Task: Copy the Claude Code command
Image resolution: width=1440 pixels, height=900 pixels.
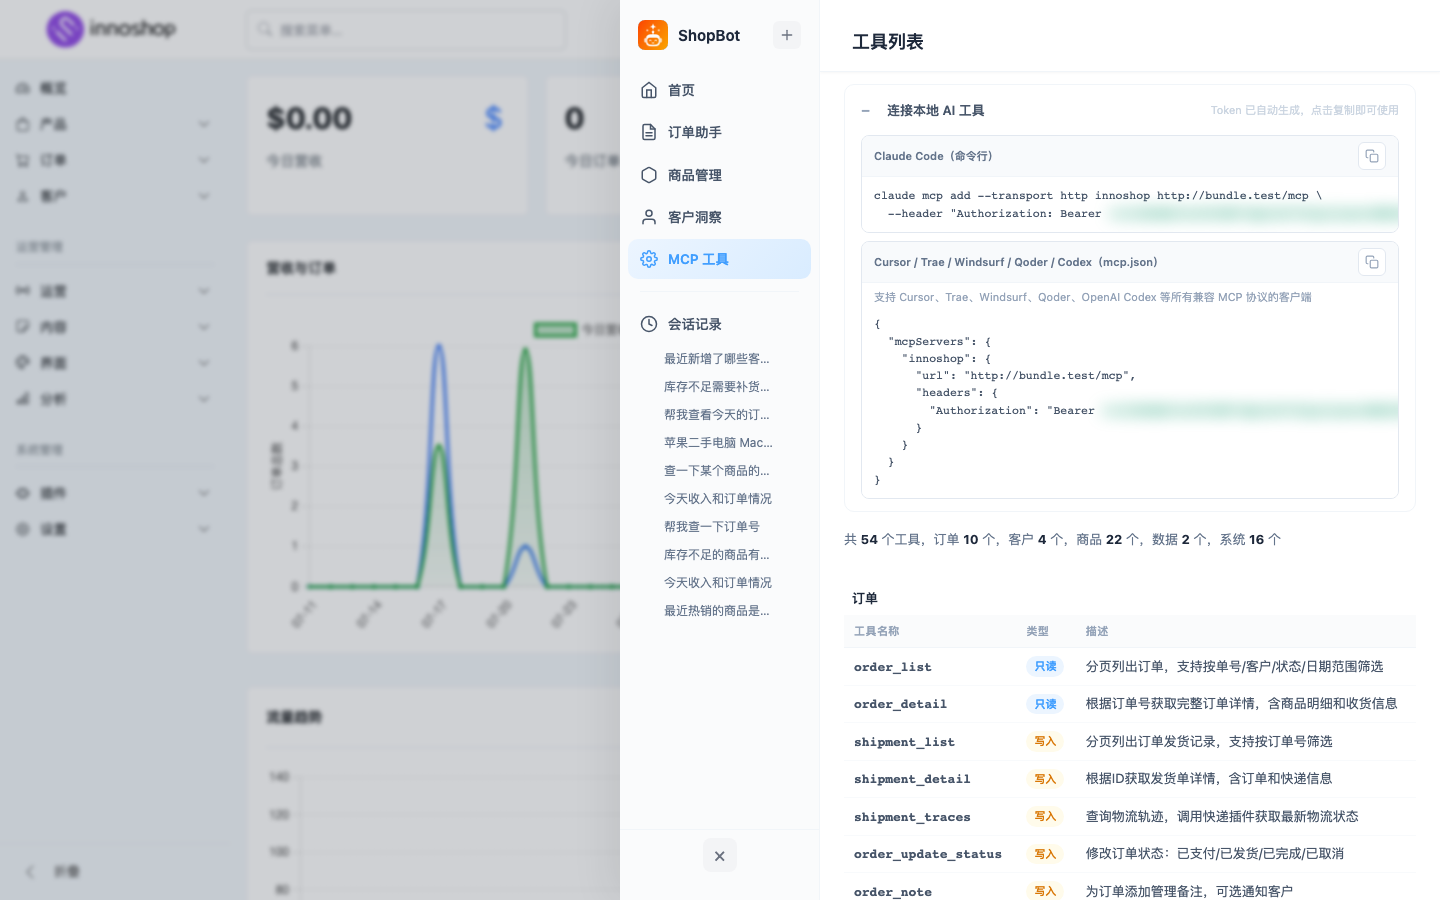Action: (1372, 156)
